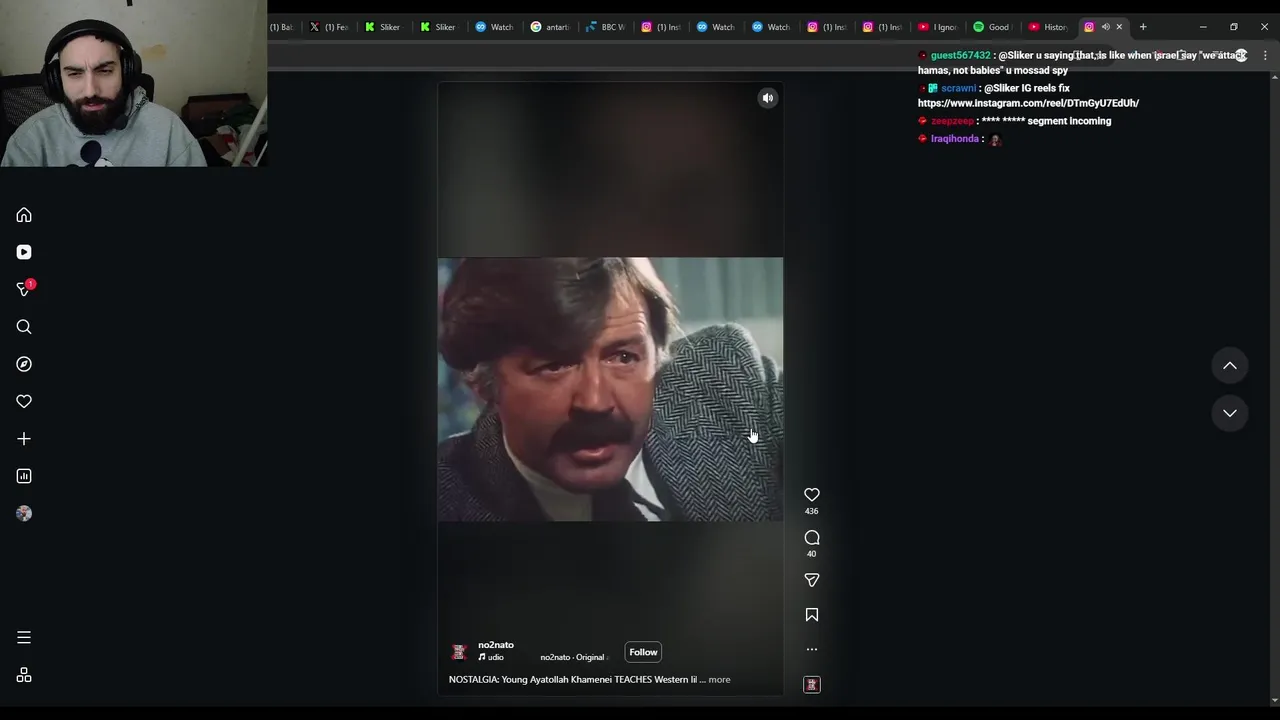The height and width of the screenshot is (720, 1280).
Task: Click chat username guest567432
Action: point(960,56)
